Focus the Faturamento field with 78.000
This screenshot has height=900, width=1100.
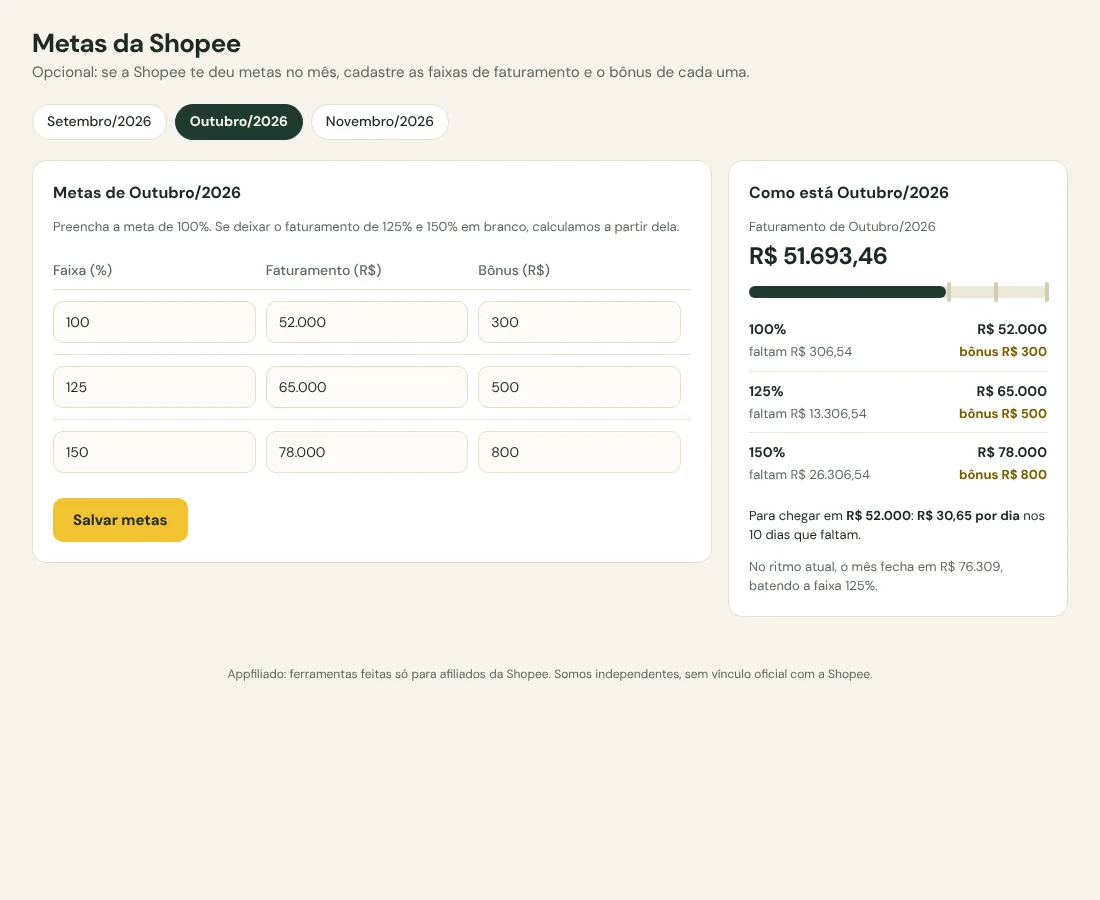point(367,452)
